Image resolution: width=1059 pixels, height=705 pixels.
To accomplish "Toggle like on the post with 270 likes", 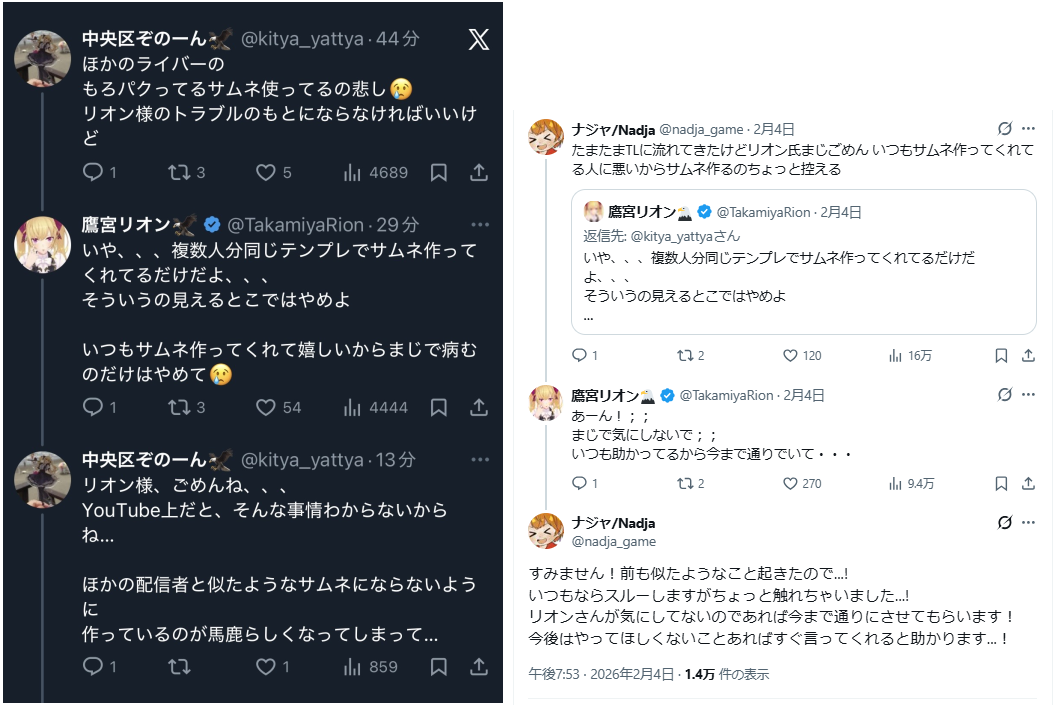I will pos(790,483).
